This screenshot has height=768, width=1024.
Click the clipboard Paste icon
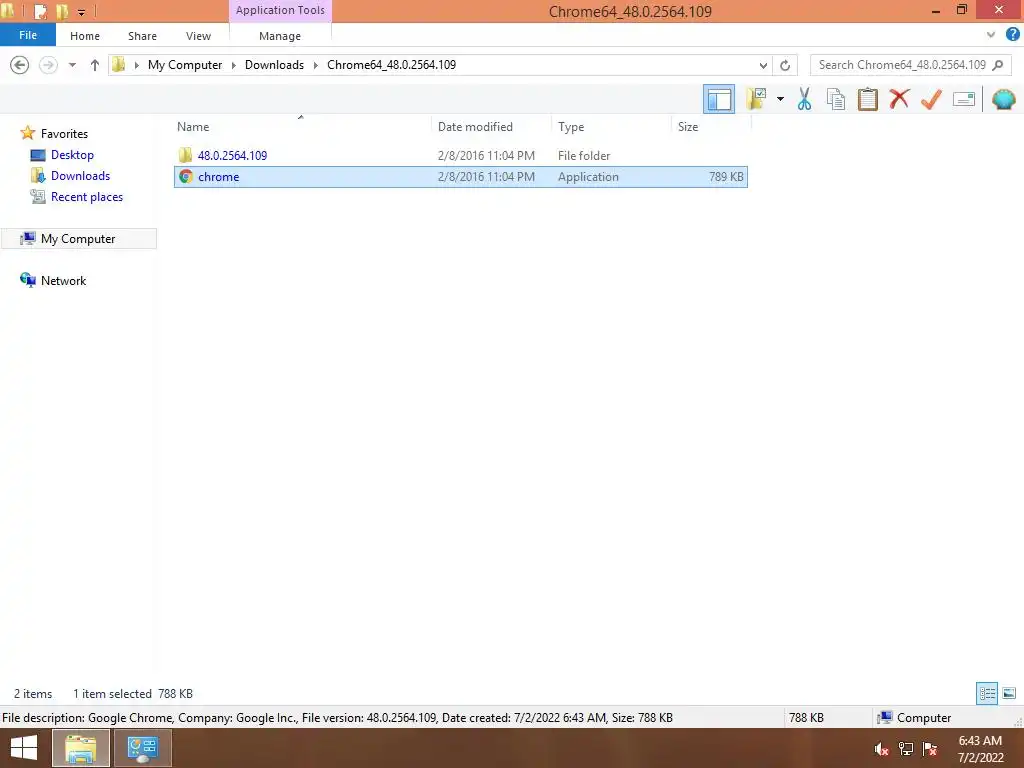(867, 99)
